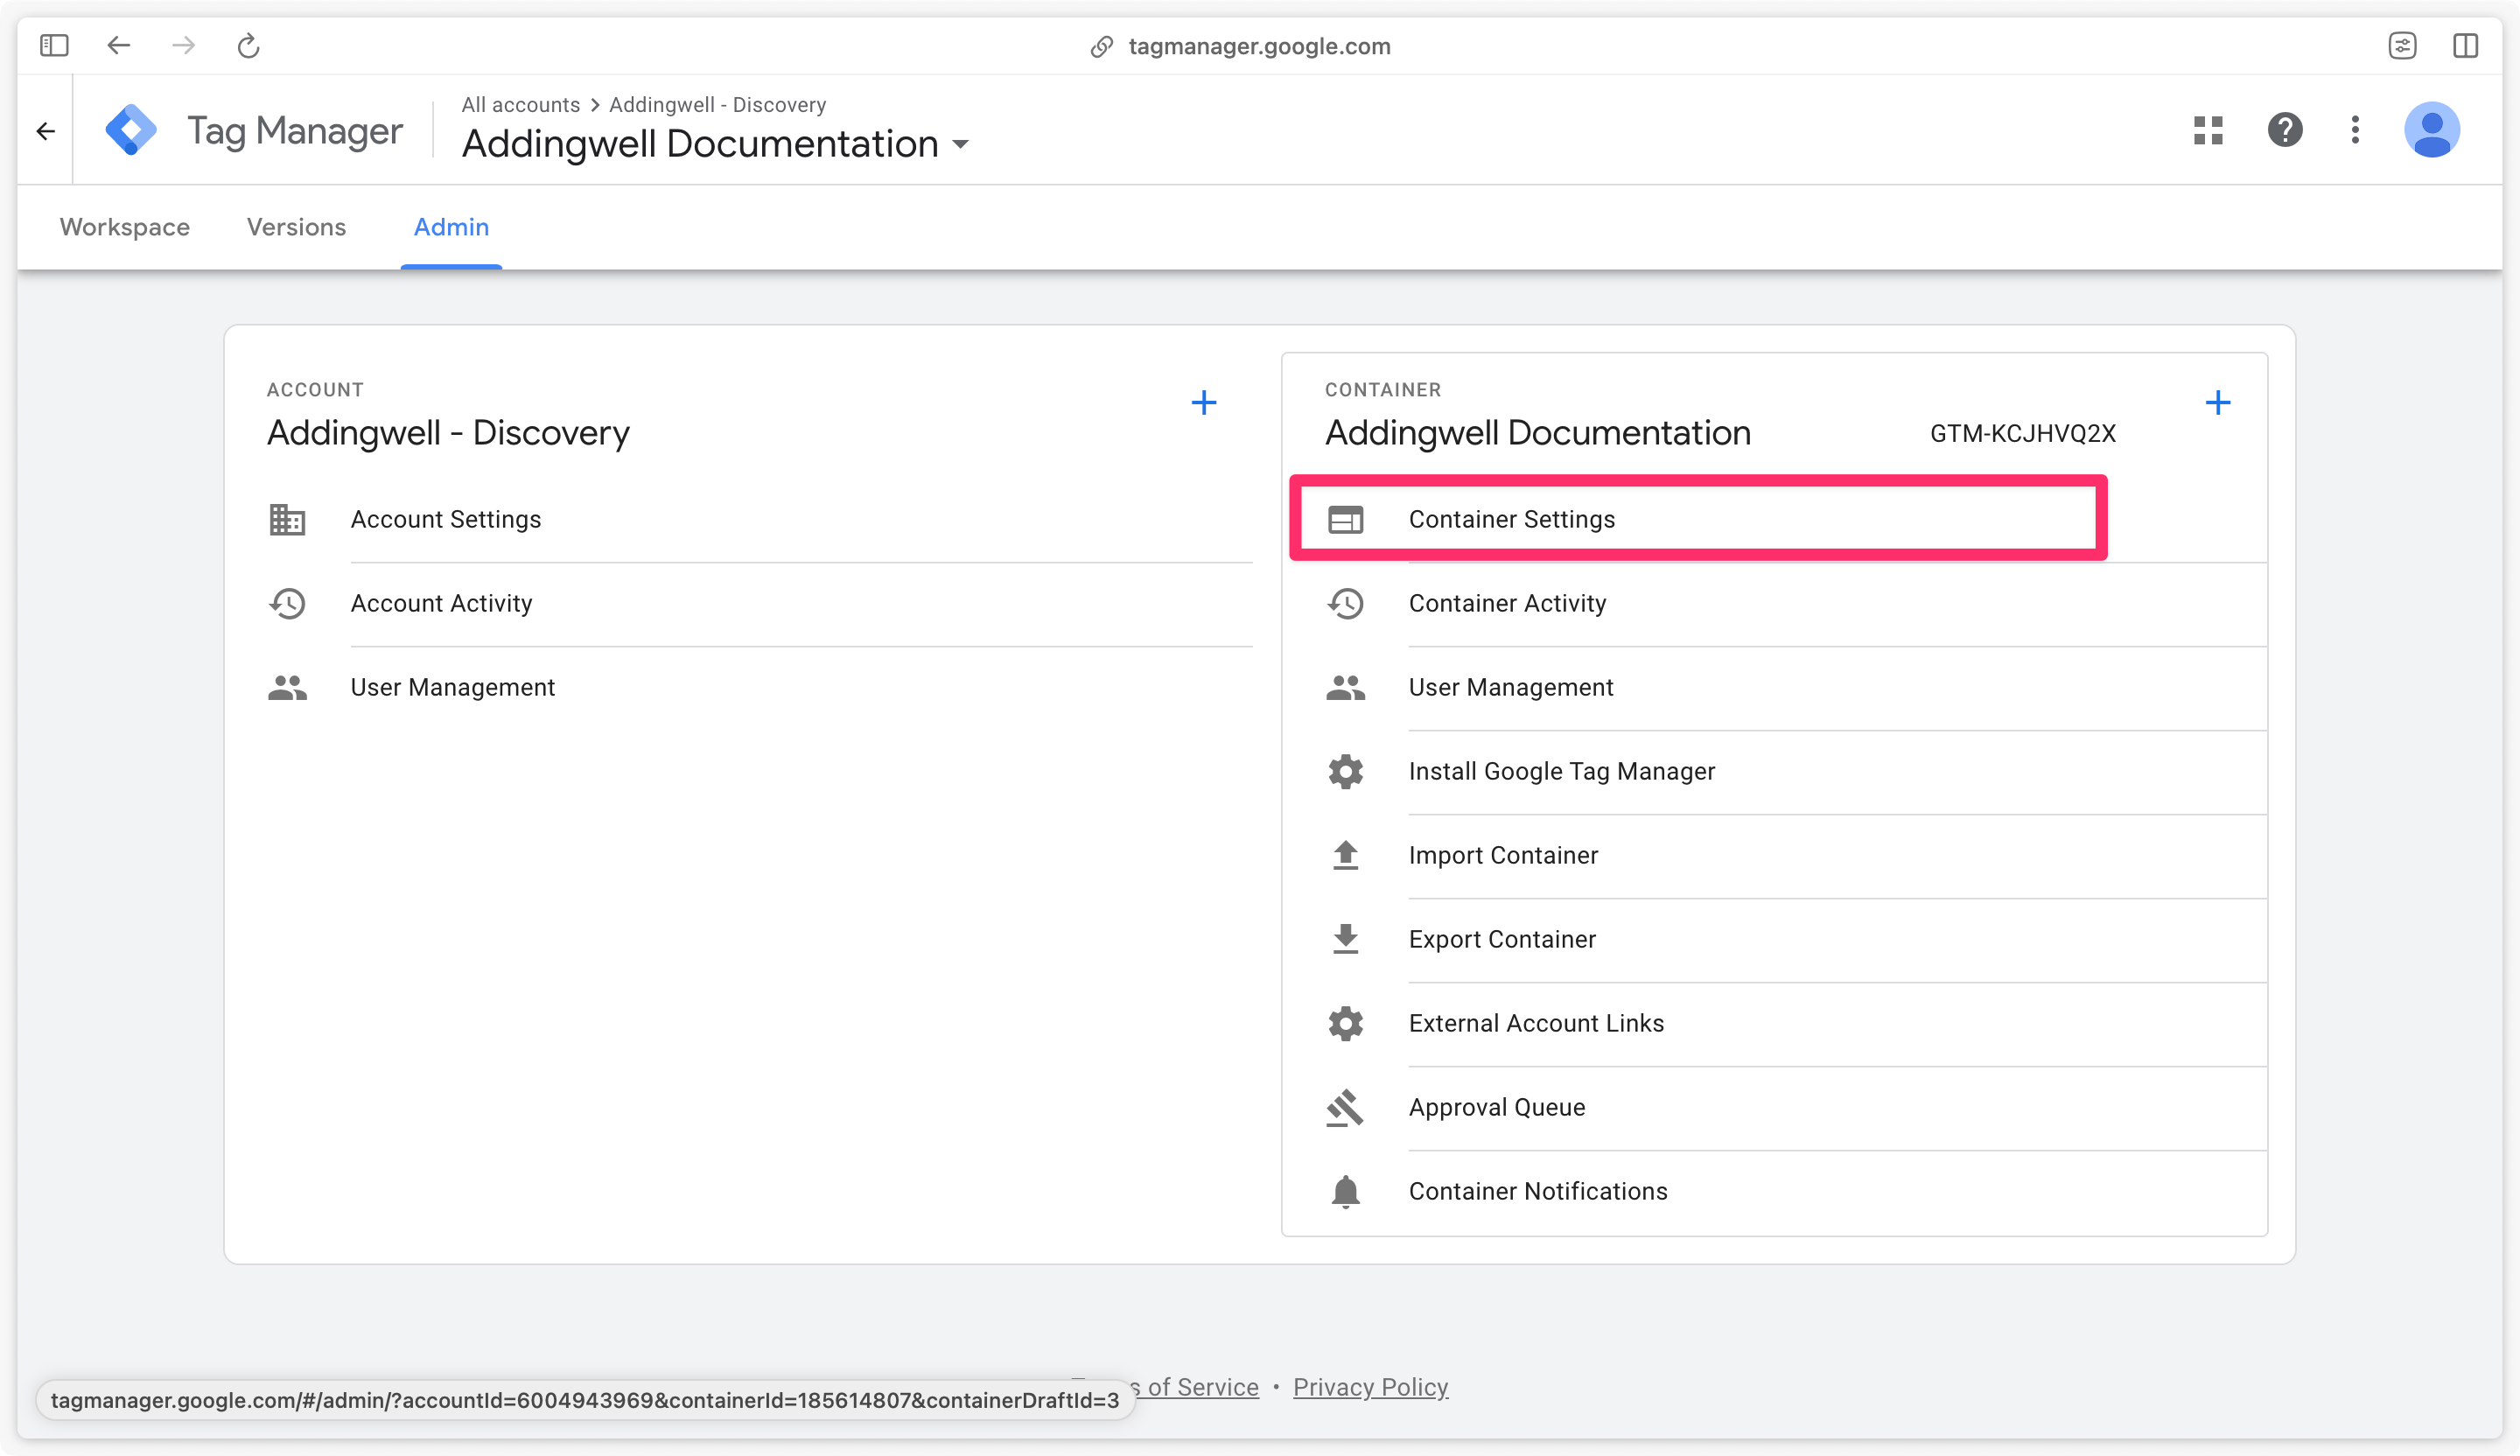
Task: Open User Management under Account
Action: tap(452, 686)
